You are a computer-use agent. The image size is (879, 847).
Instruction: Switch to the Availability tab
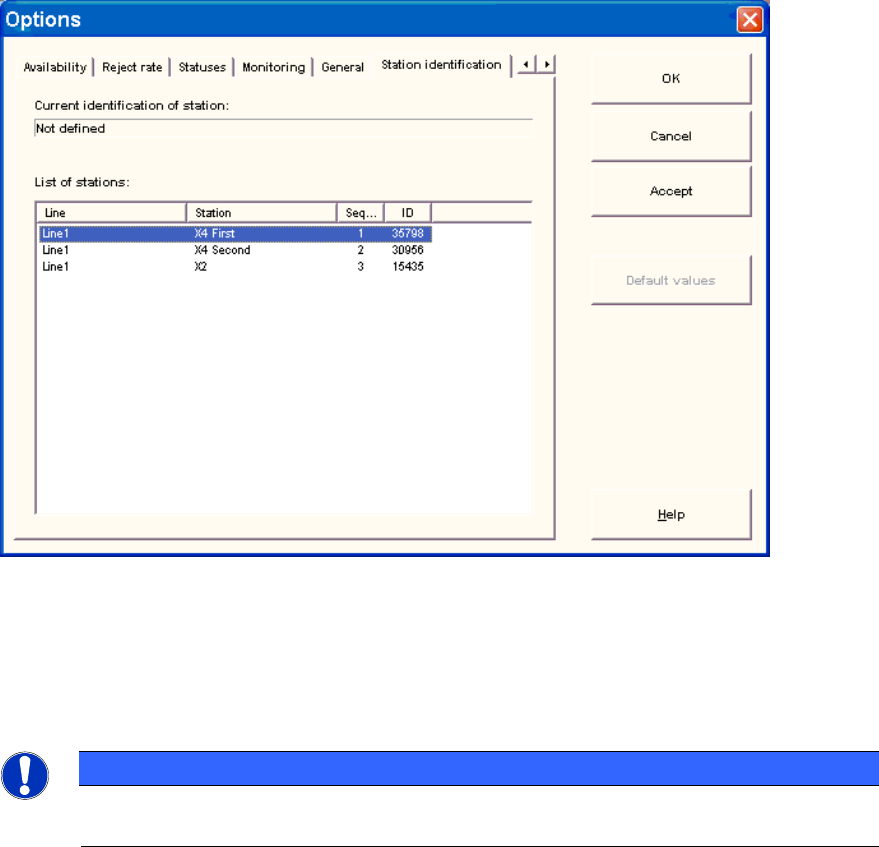click(x=55, y=67)
